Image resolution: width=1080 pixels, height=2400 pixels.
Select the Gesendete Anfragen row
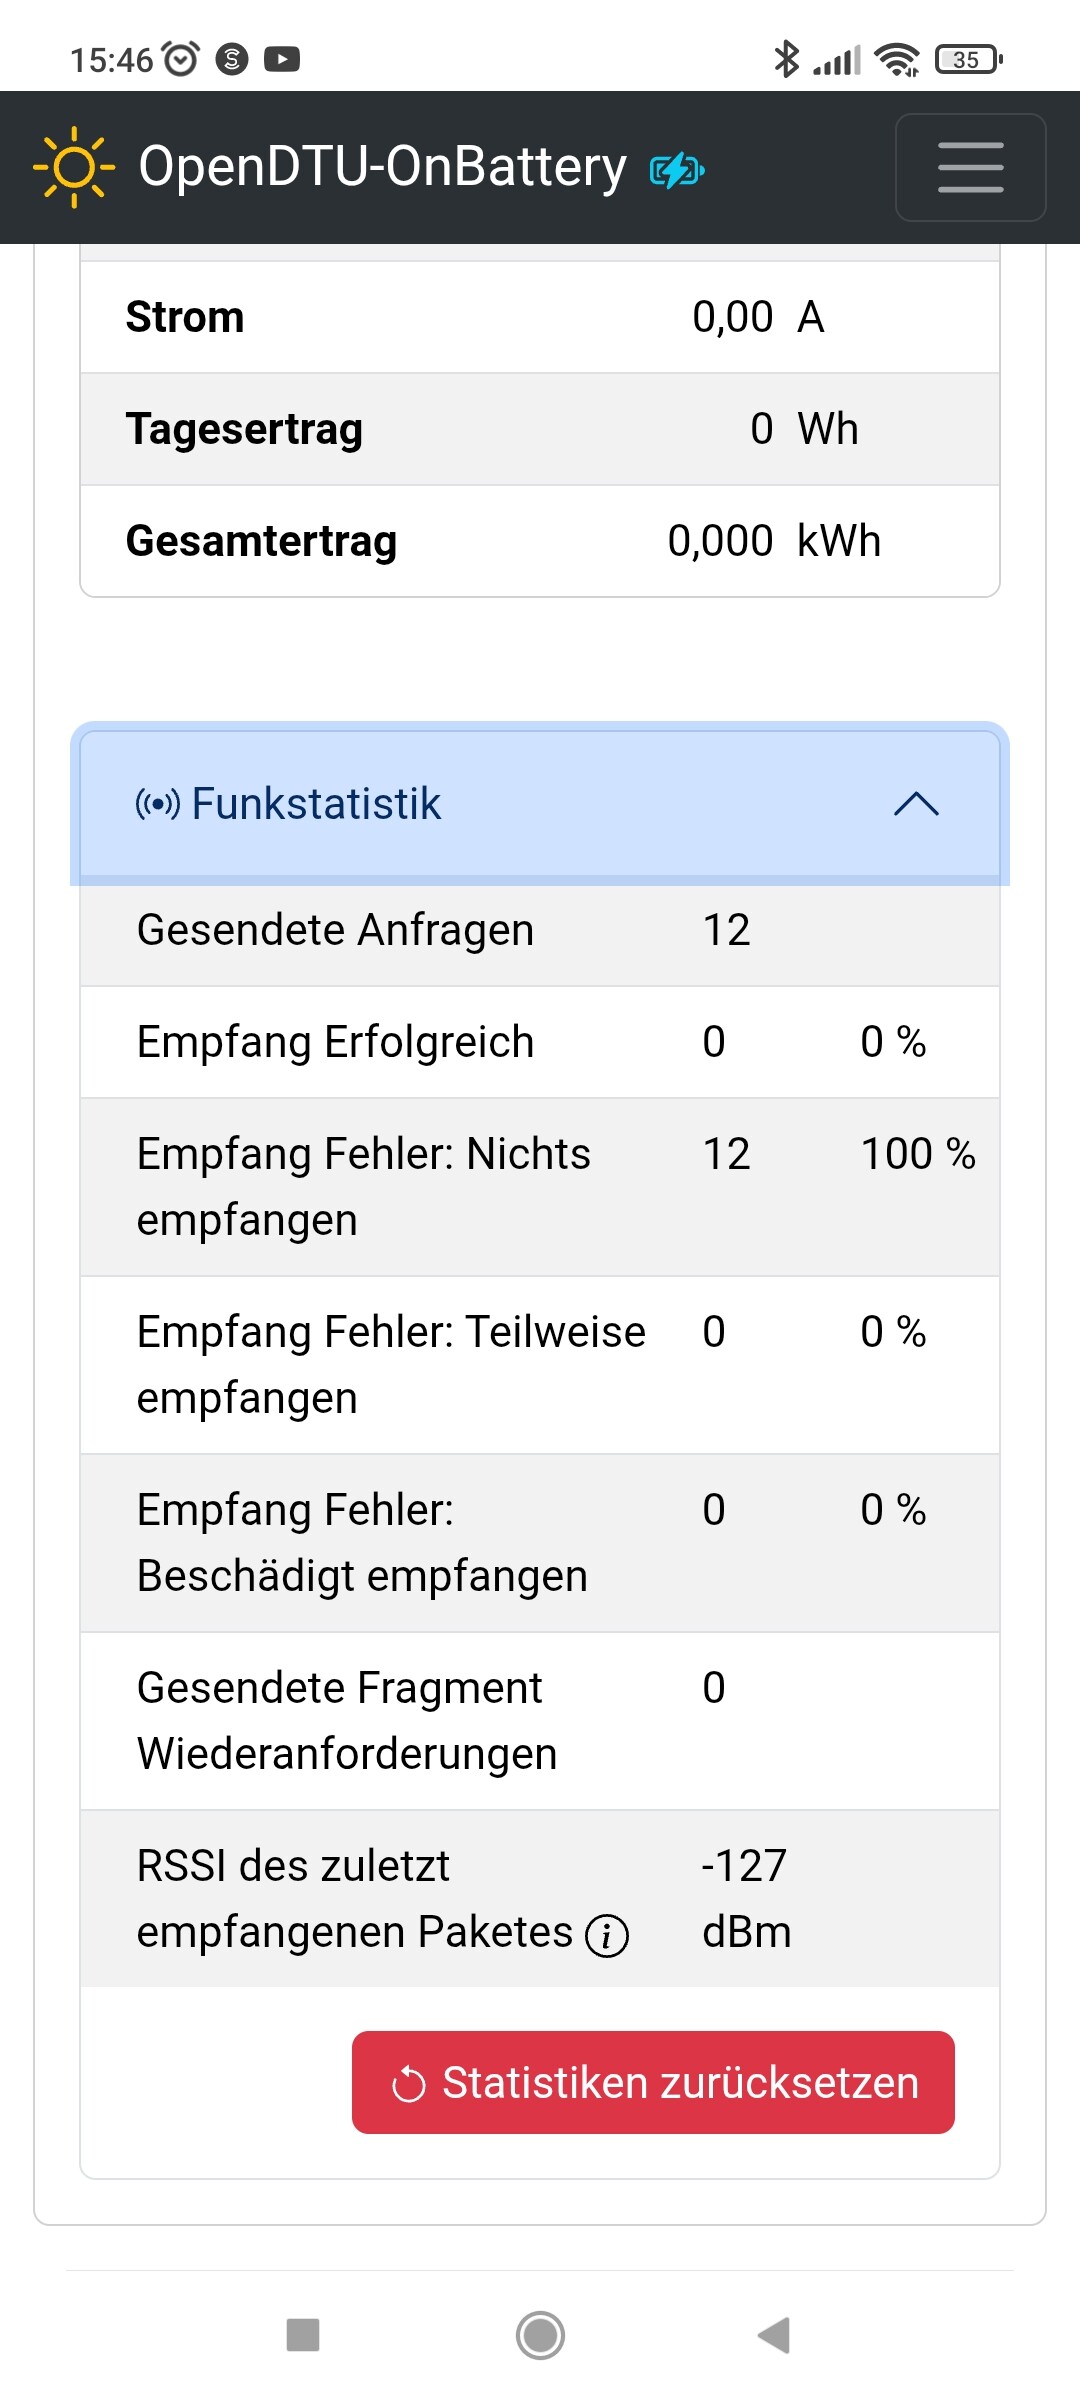point(540,931)
